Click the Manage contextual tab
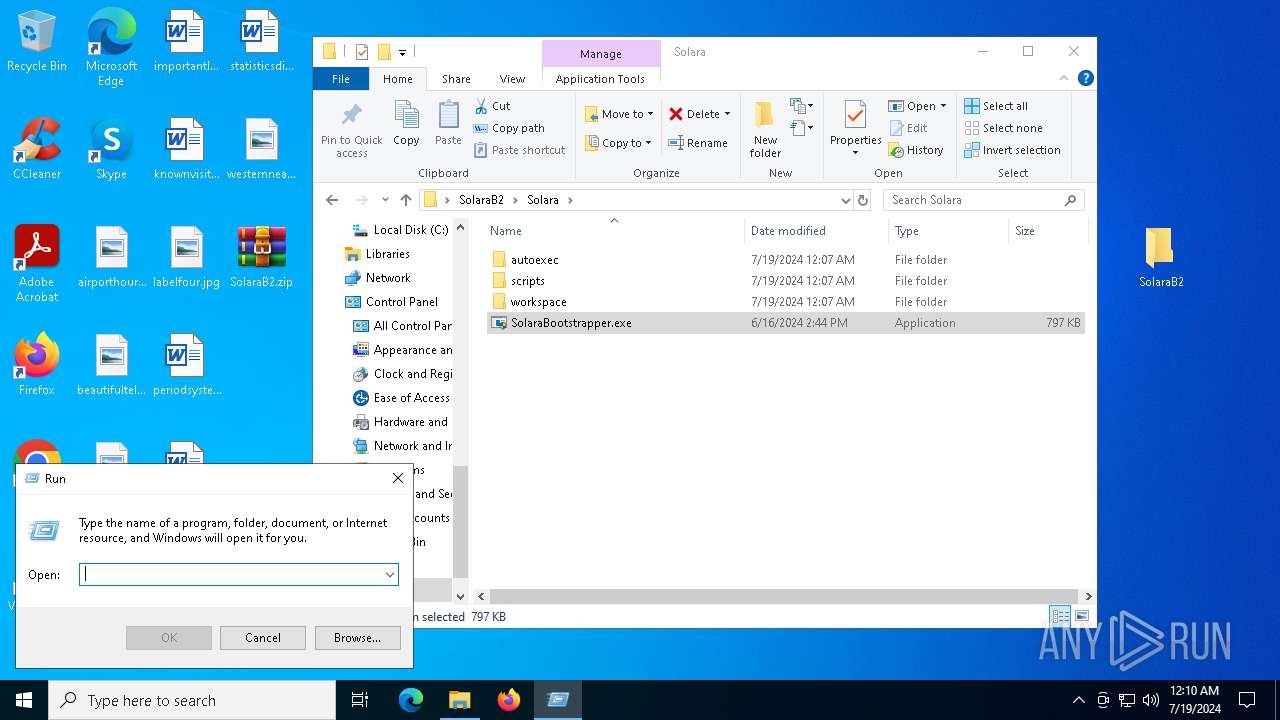 [601, 54]
